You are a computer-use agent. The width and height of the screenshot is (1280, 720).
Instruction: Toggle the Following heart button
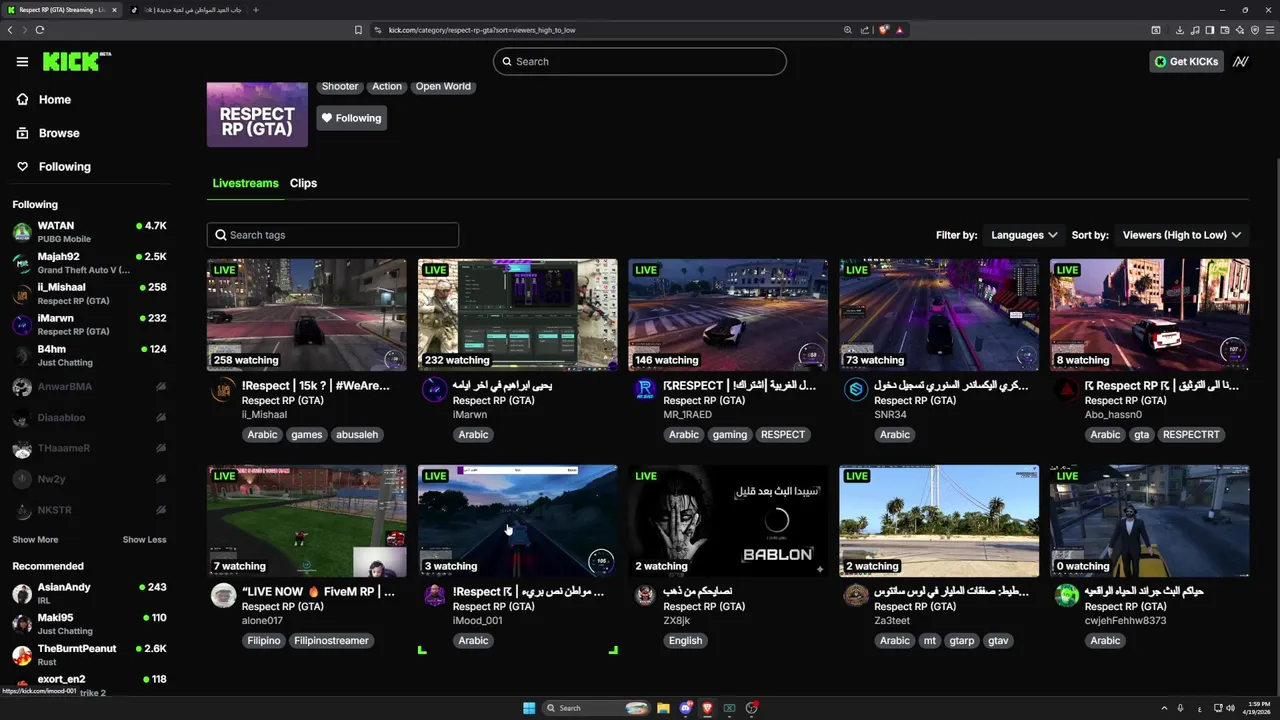(x=352, y=118)
